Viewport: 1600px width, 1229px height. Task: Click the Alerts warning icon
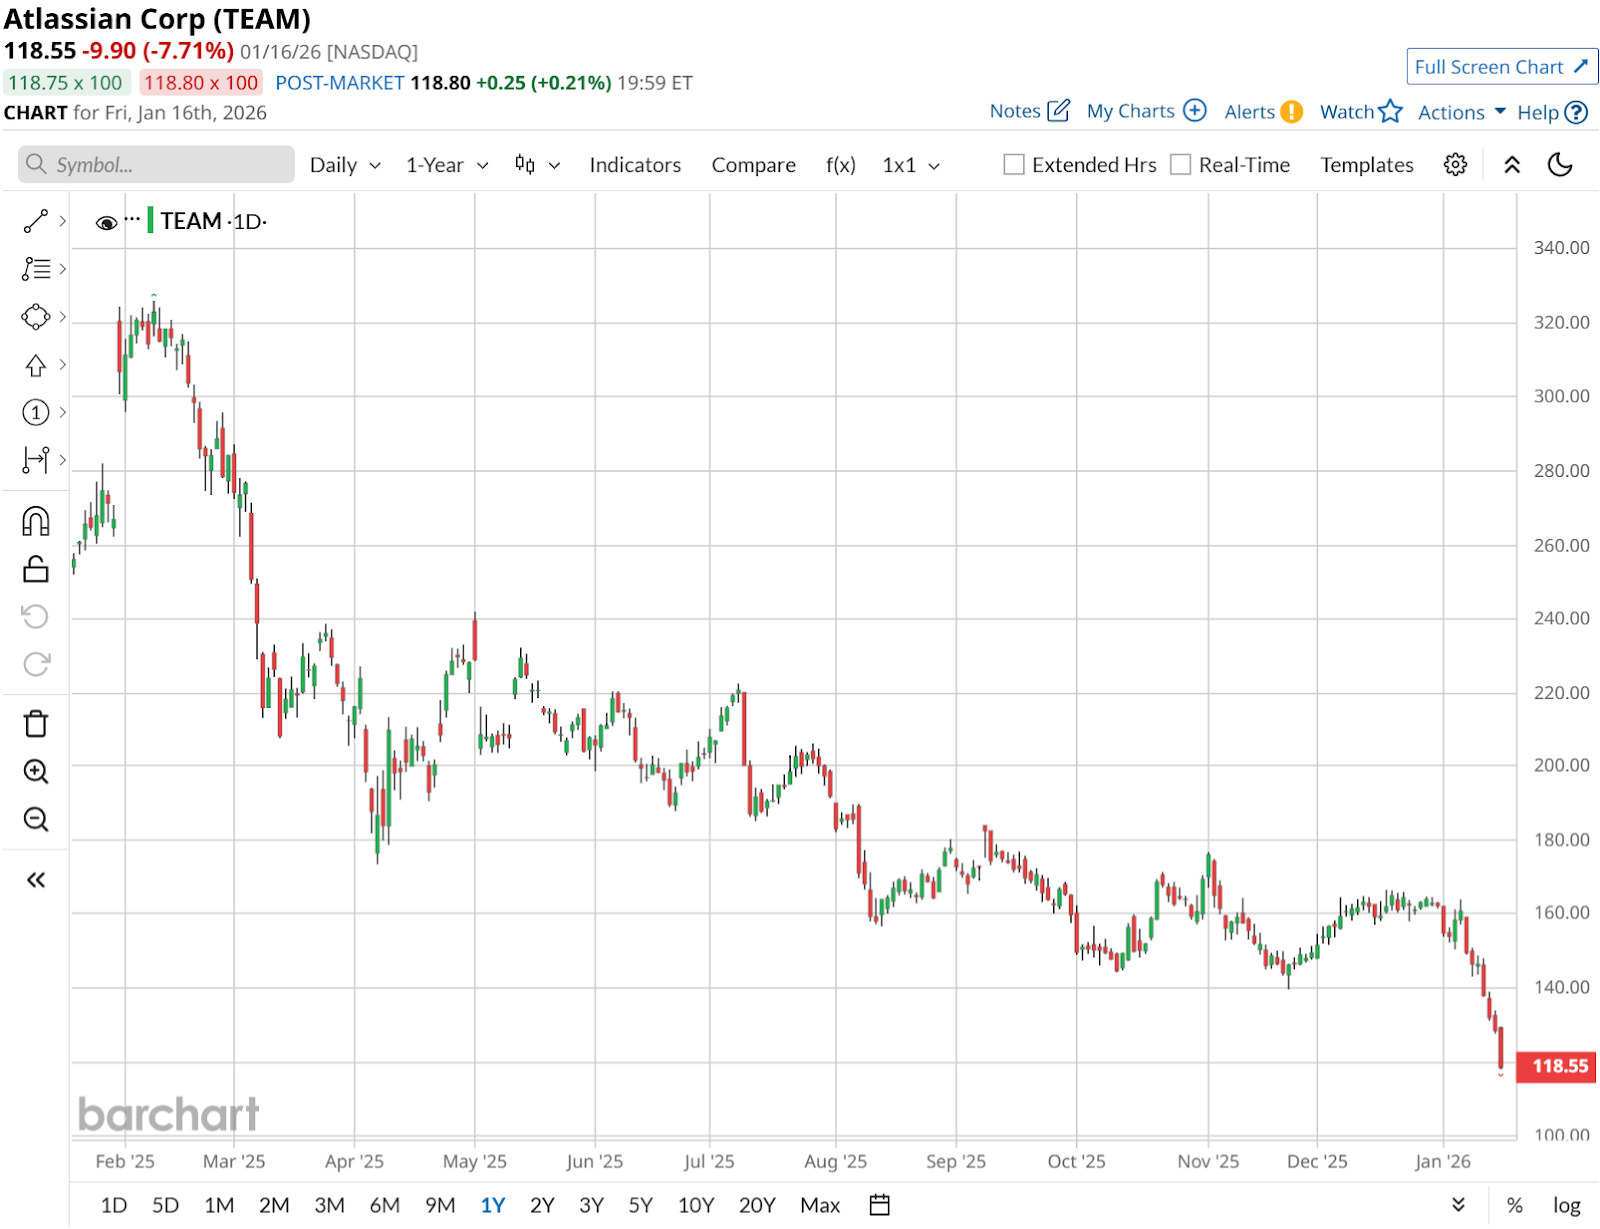tap(1292, 111)
